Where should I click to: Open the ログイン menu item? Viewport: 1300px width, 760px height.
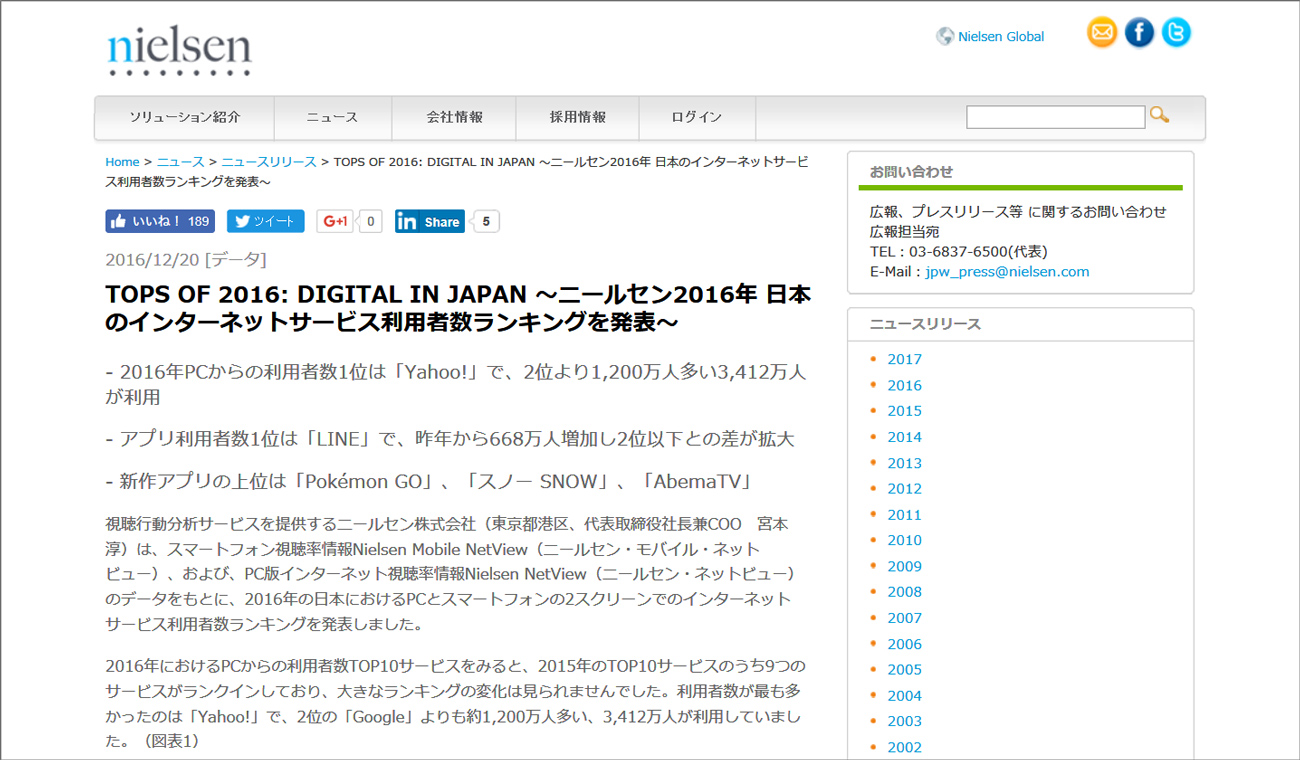coord(697,117)
